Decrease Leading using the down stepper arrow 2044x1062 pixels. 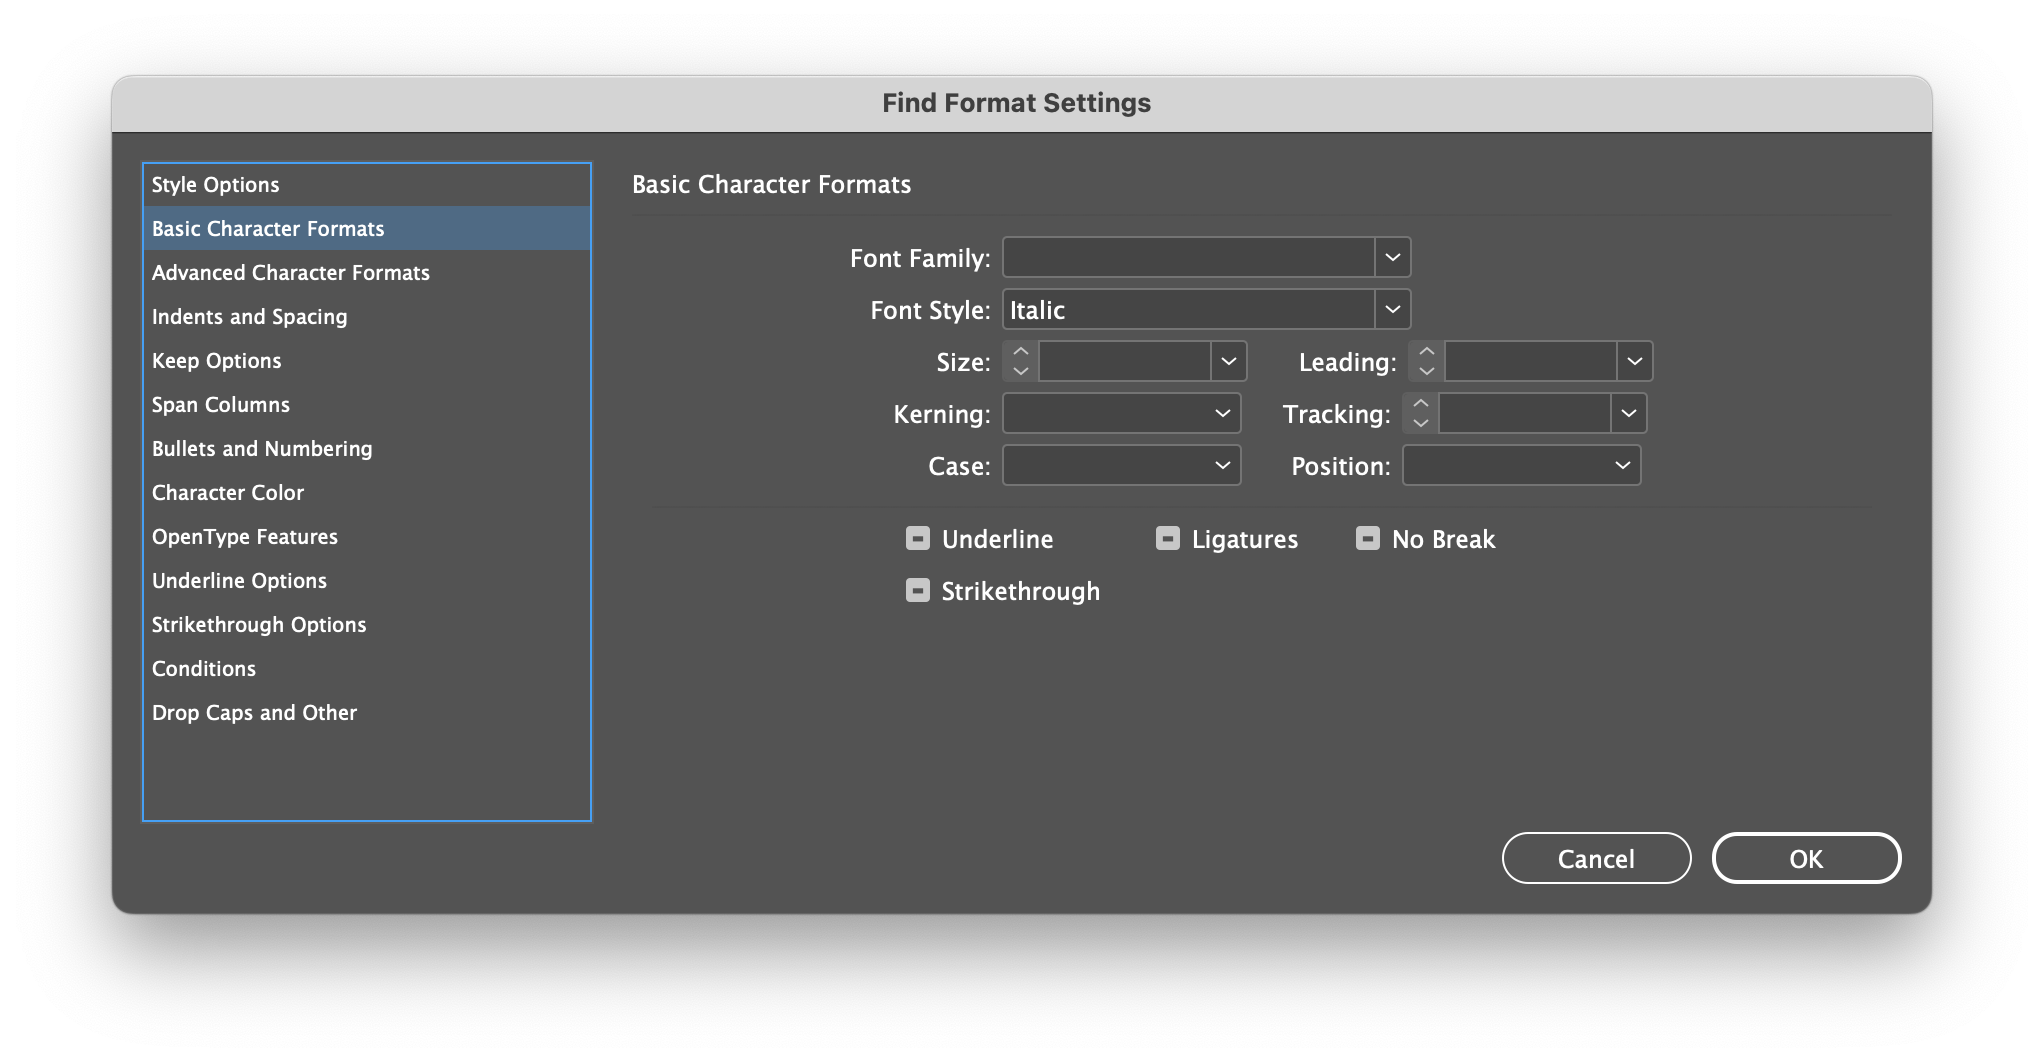coord(1425,370)
